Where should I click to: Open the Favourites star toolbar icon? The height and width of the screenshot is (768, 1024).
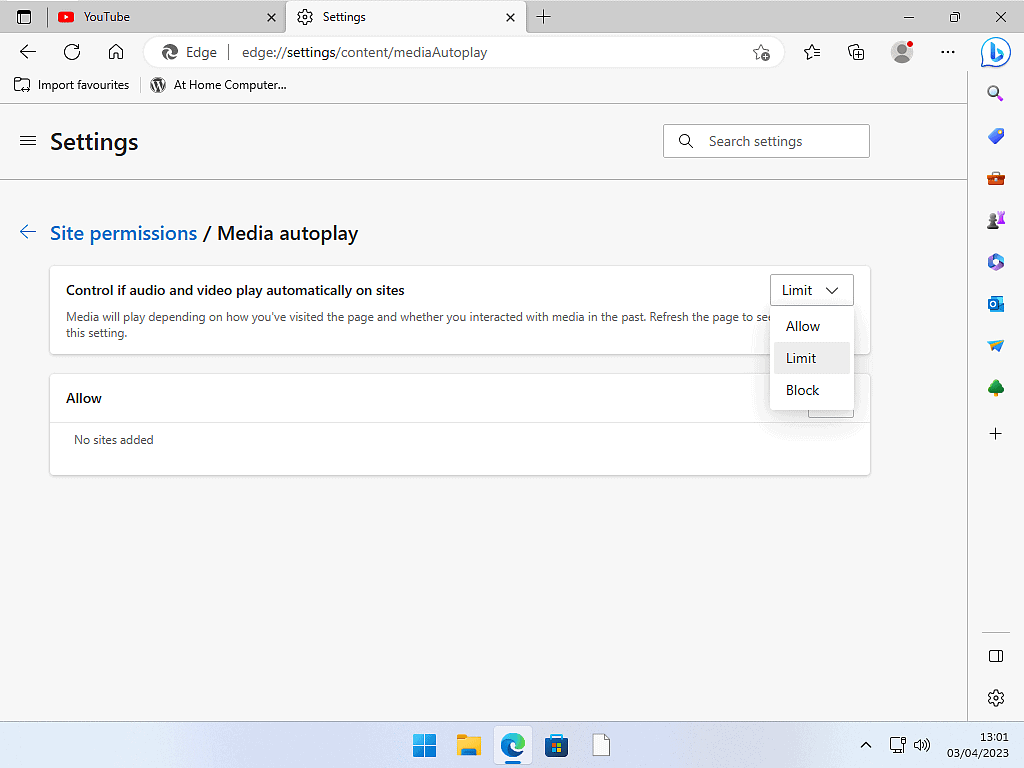coord(812,52)
